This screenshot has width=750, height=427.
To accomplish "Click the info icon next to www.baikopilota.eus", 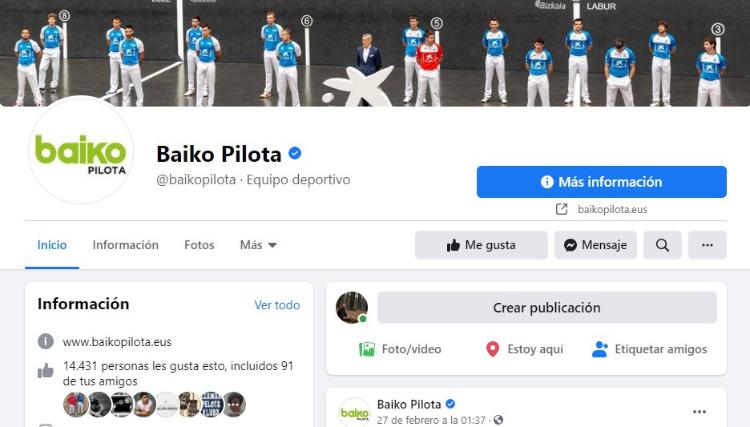I will (45, 341).
